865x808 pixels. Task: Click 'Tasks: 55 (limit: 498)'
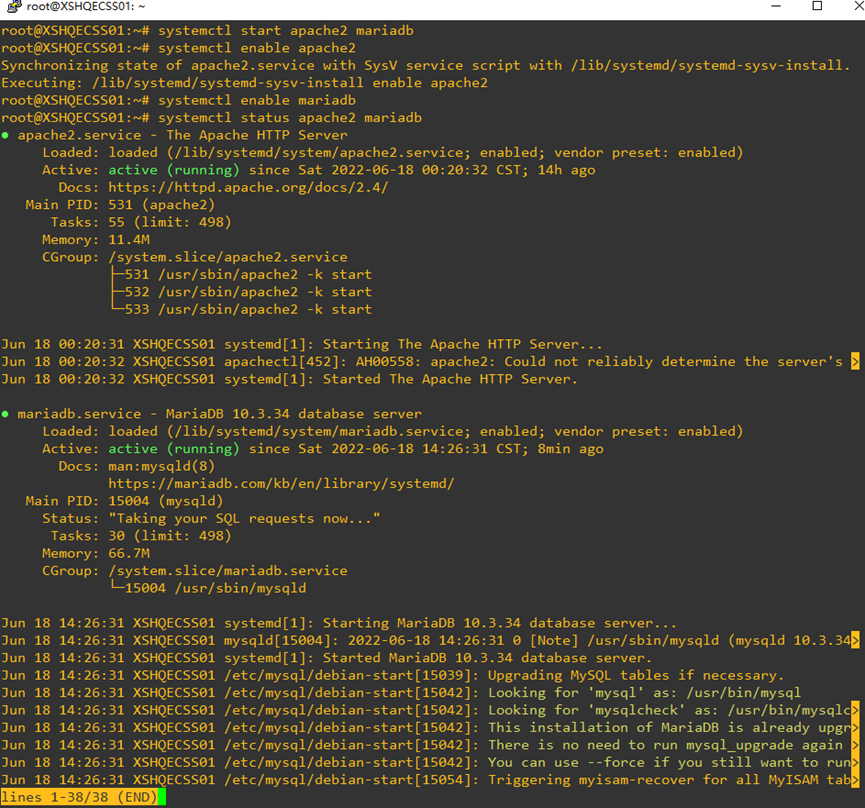(141, 222)
